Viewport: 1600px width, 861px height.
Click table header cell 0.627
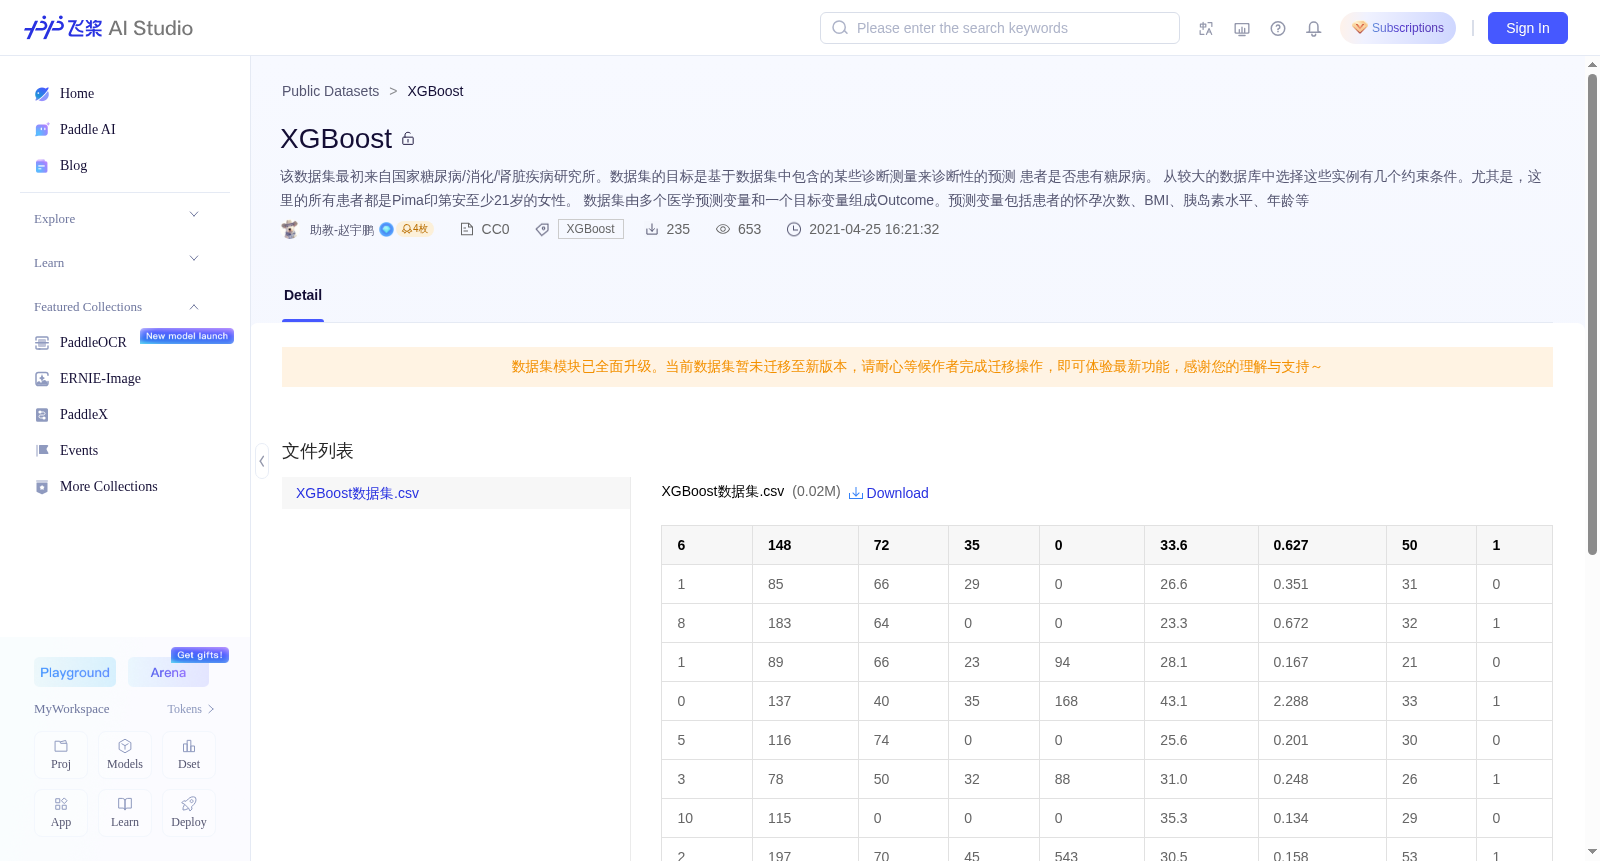click(1322, 545)
